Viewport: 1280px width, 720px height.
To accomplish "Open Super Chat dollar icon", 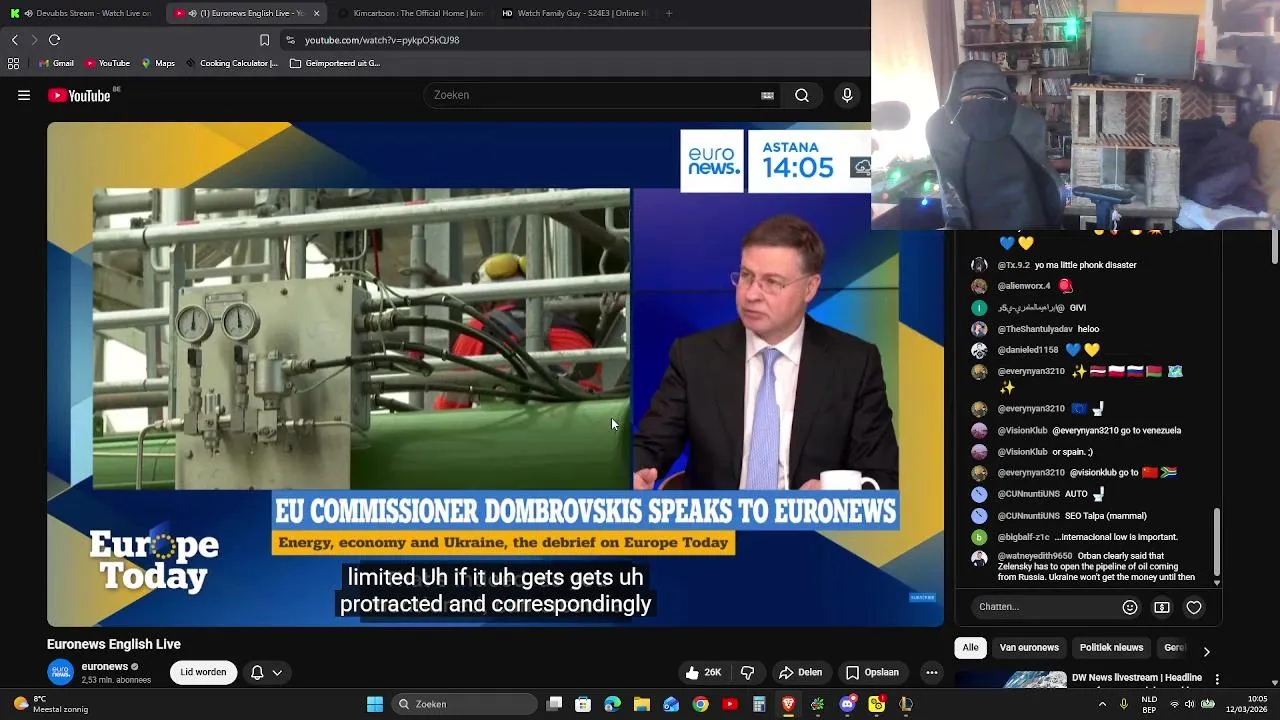I will pyautogui.click(x=1162, y=607).
